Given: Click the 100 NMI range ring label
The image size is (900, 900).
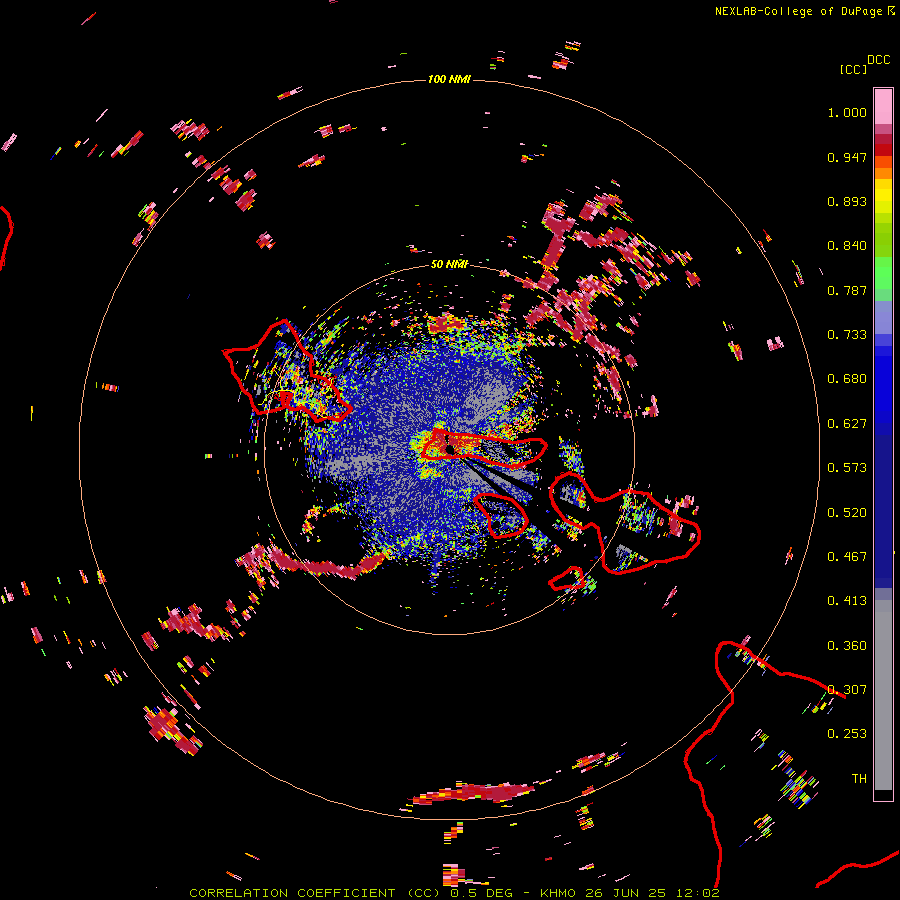Looking at the screenshot, I should point(449,79).
